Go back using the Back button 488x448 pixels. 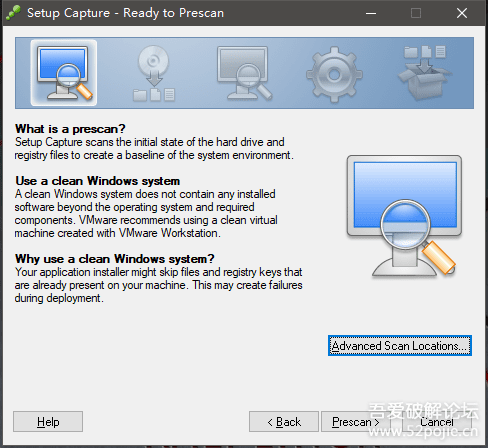pyautogui.click(x=284, y=422)
